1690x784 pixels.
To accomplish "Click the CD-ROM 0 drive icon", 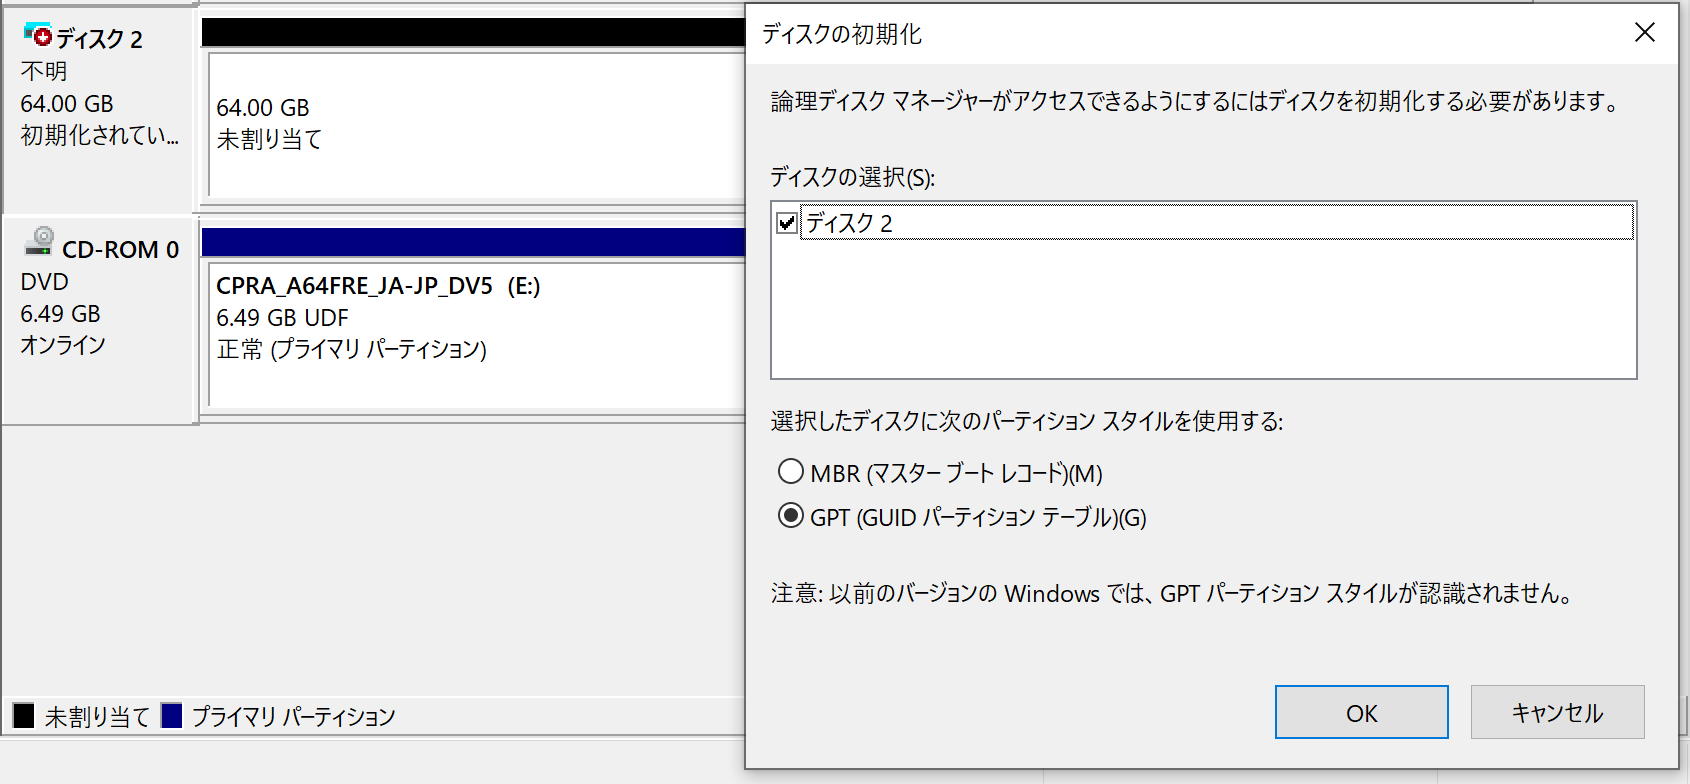I will click(40, 240).
